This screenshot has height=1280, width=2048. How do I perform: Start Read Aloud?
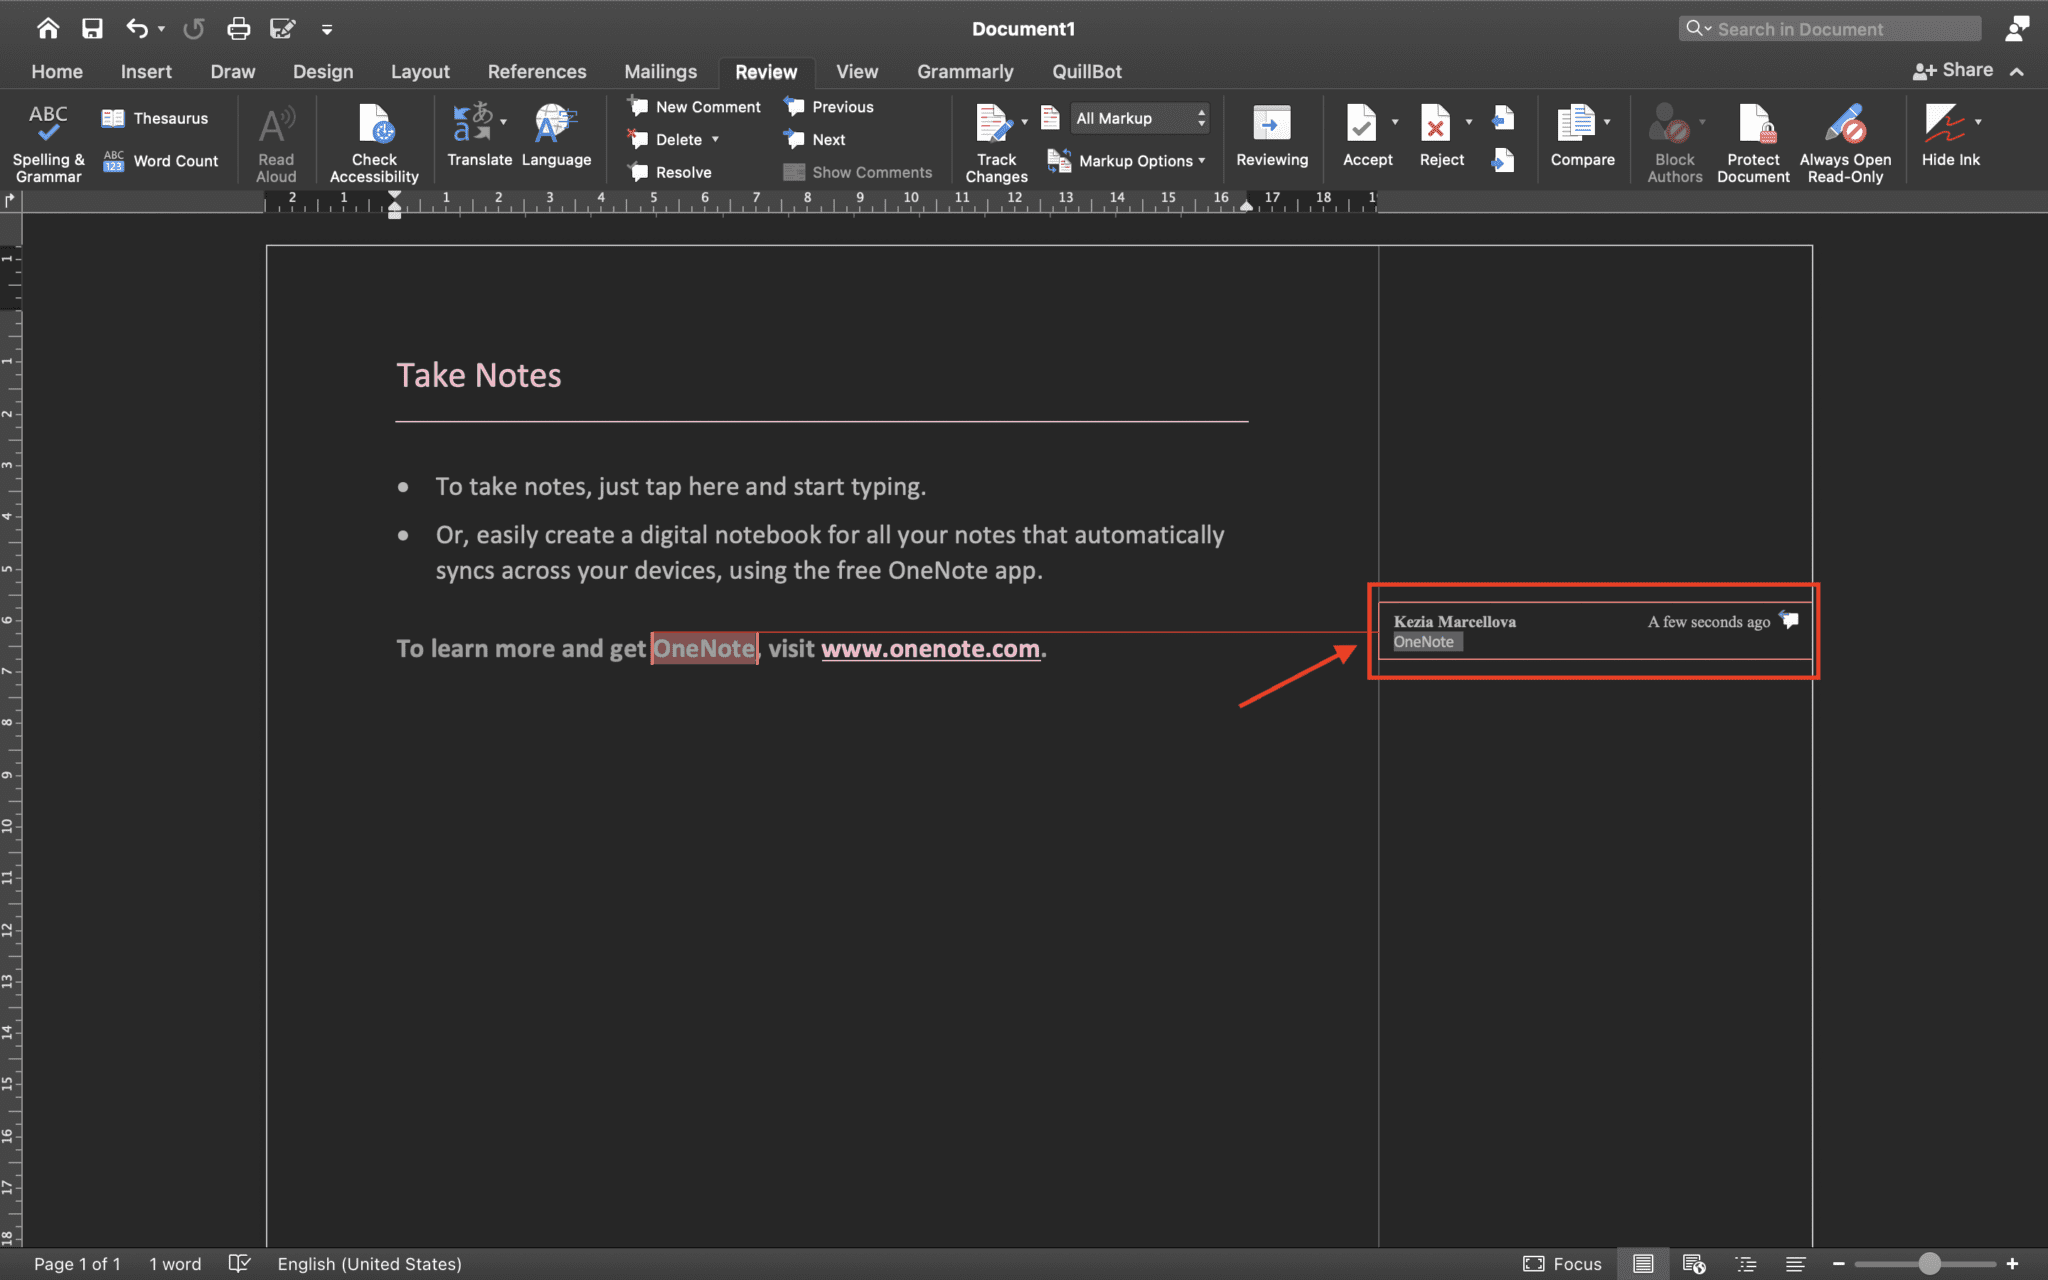pos(275,140)
